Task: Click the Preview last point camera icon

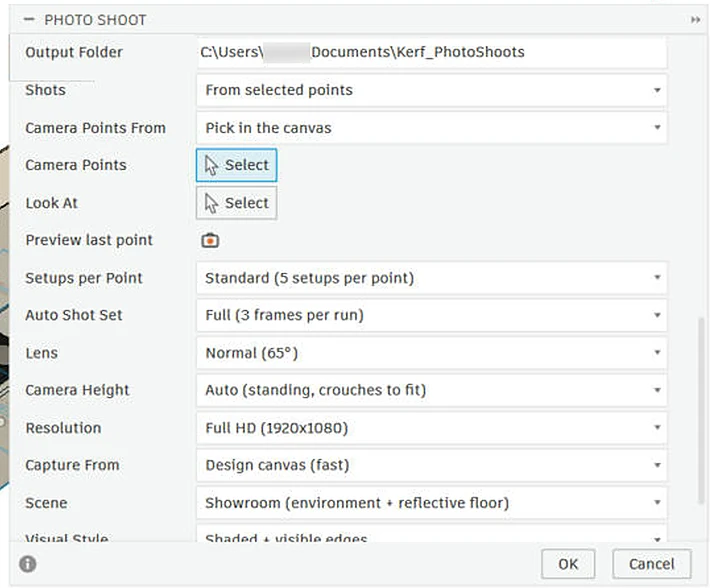Action: 210,240
